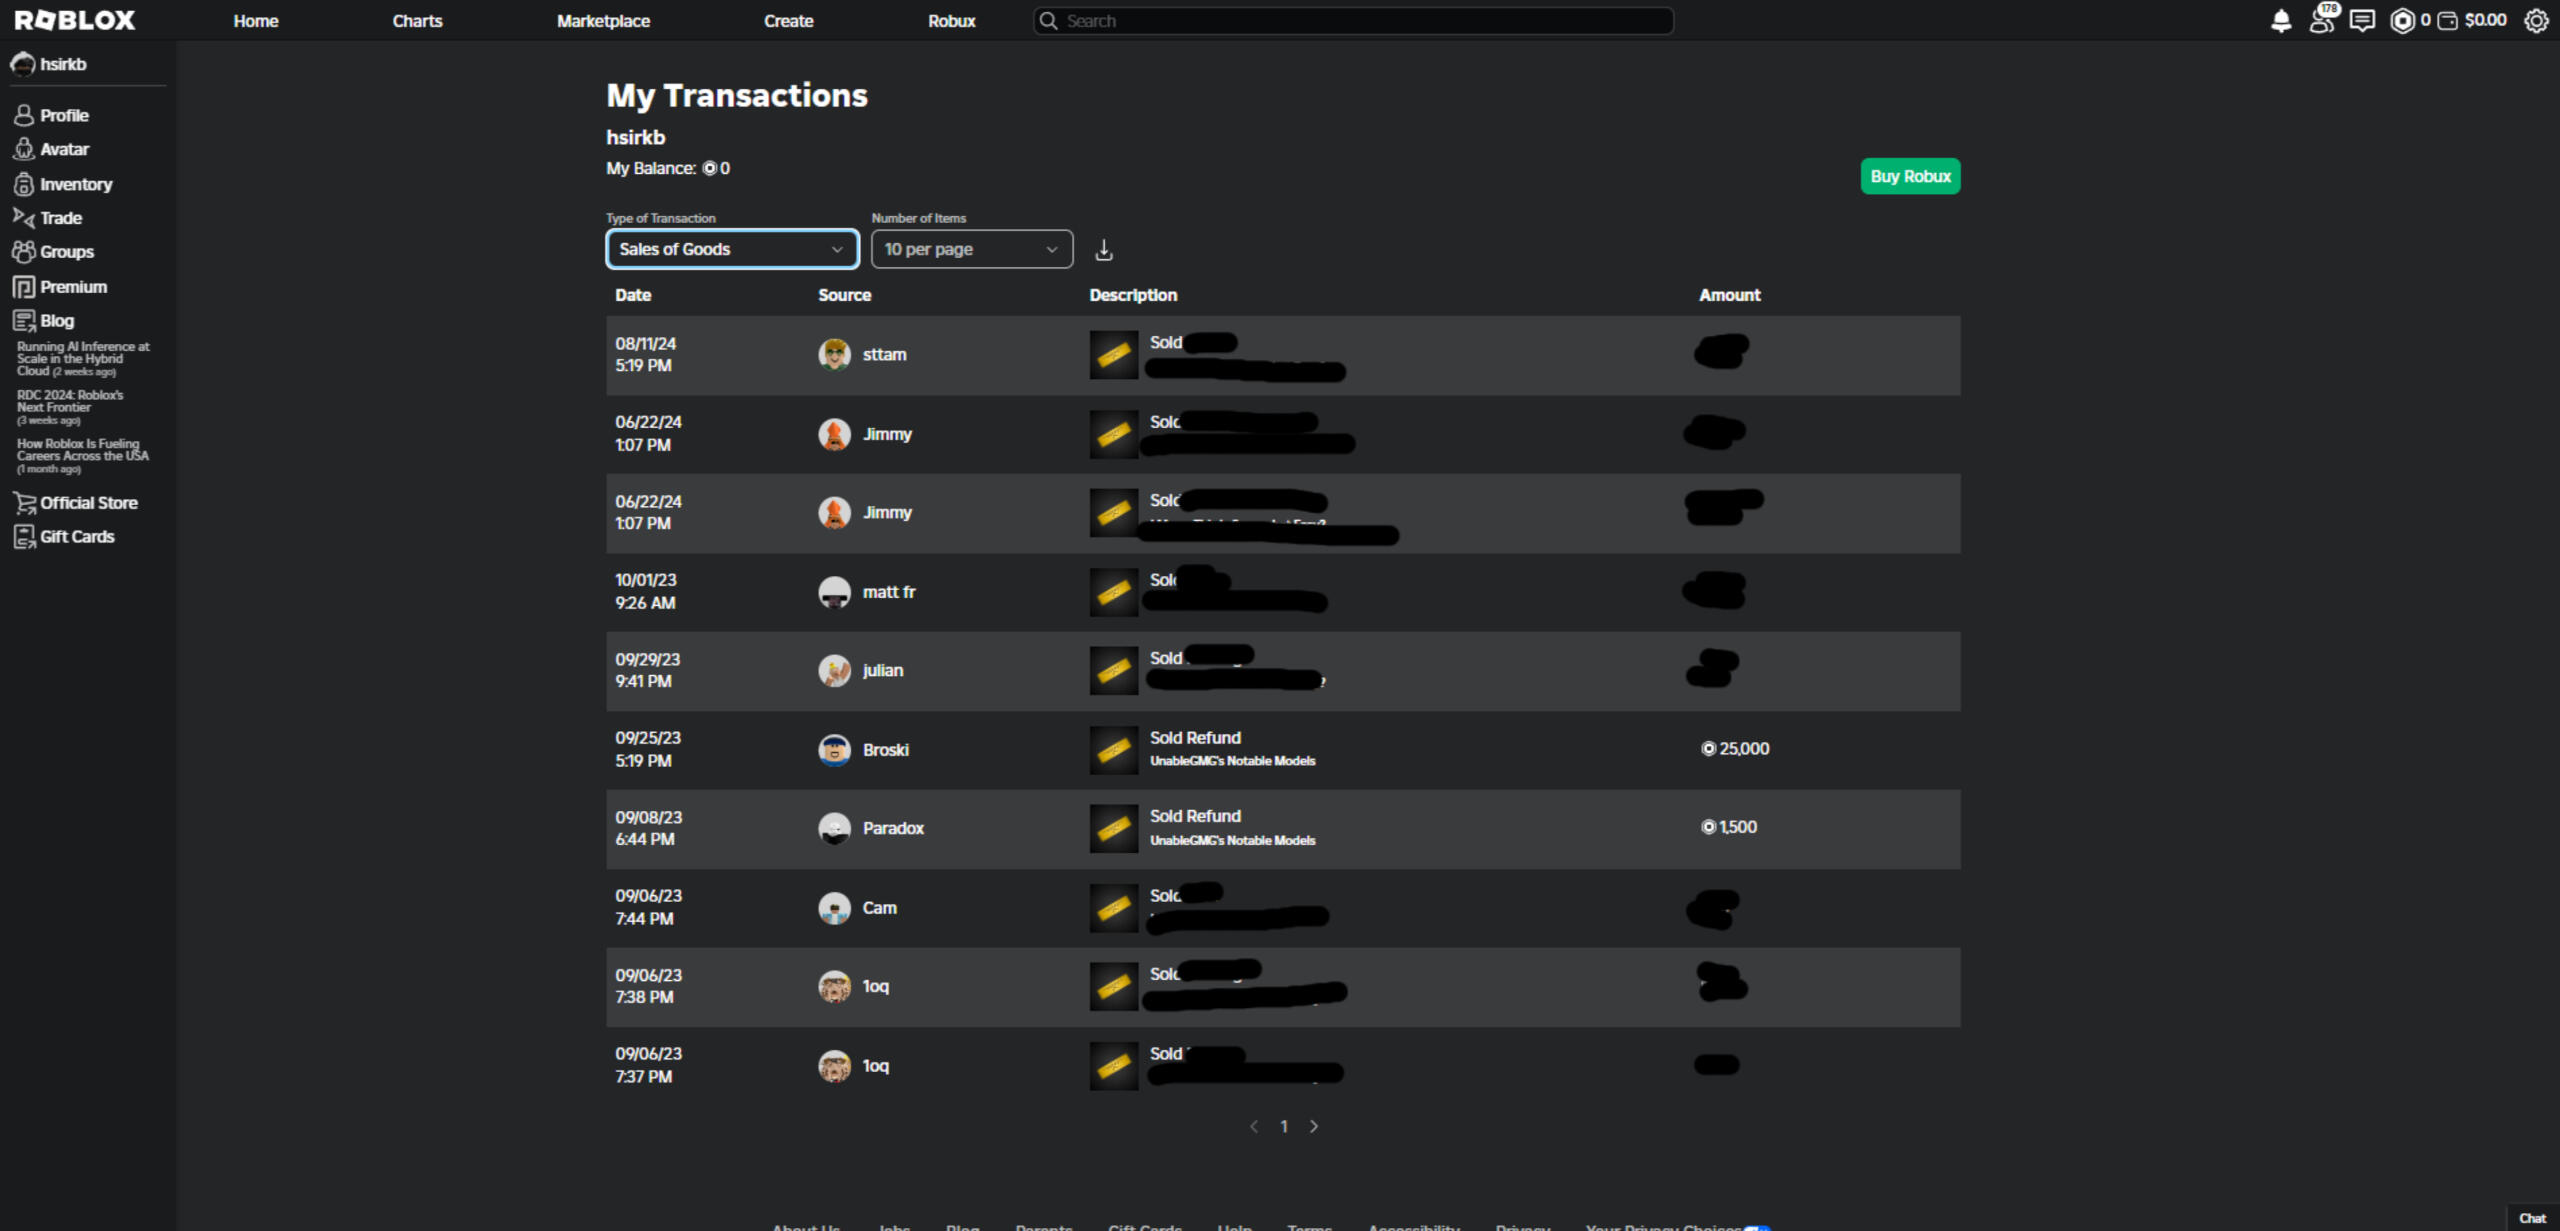Screen dimensions: 2560x1231
Task: Click the Cam source name
Action: (x=879, y=908)
